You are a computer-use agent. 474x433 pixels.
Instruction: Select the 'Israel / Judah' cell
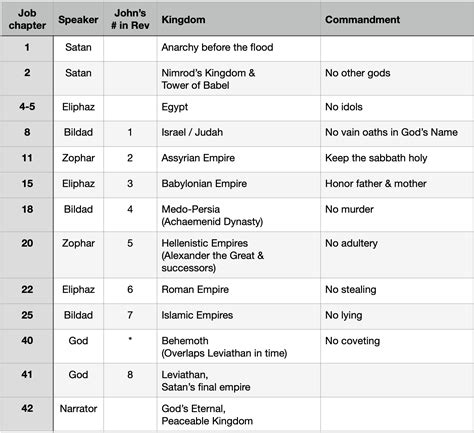tap(239, 134)
